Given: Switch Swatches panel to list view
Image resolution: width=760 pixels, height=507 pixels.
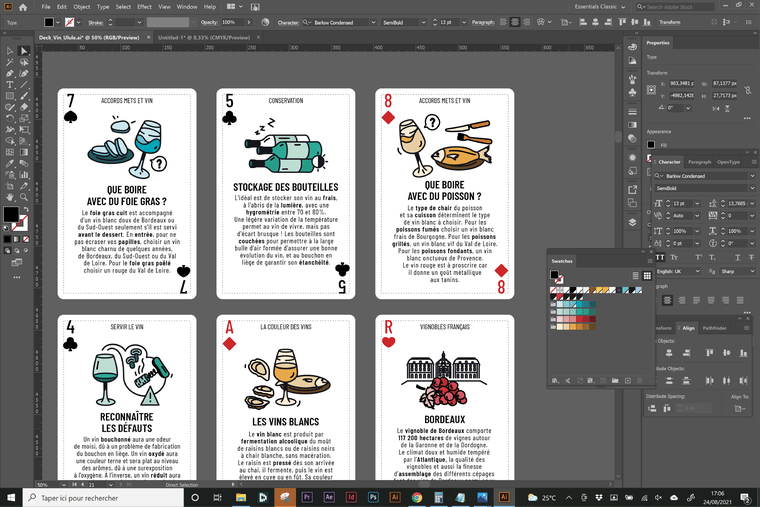Looking at the screenshot, I should (x=635, y=276).
